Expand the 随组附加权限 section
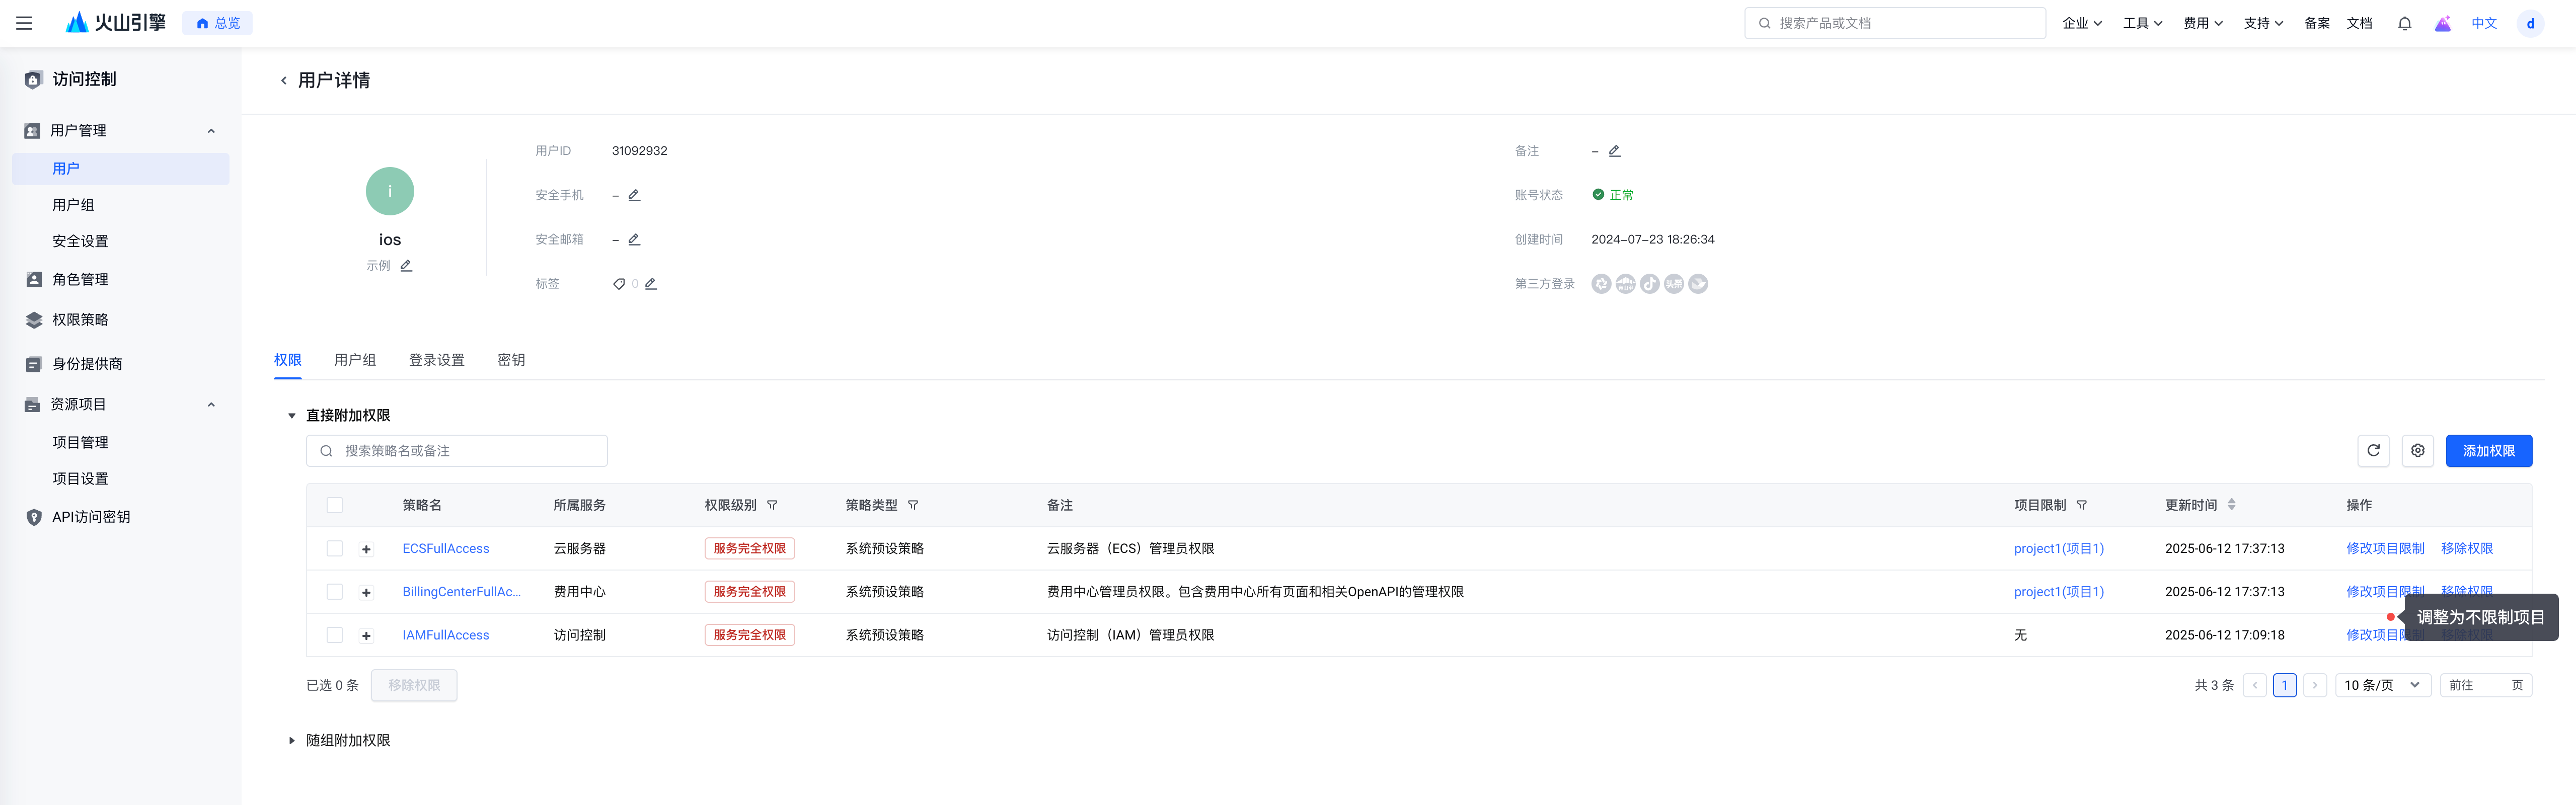The width and height of the screenshot is (2576, 805). (x=292, y=740)
